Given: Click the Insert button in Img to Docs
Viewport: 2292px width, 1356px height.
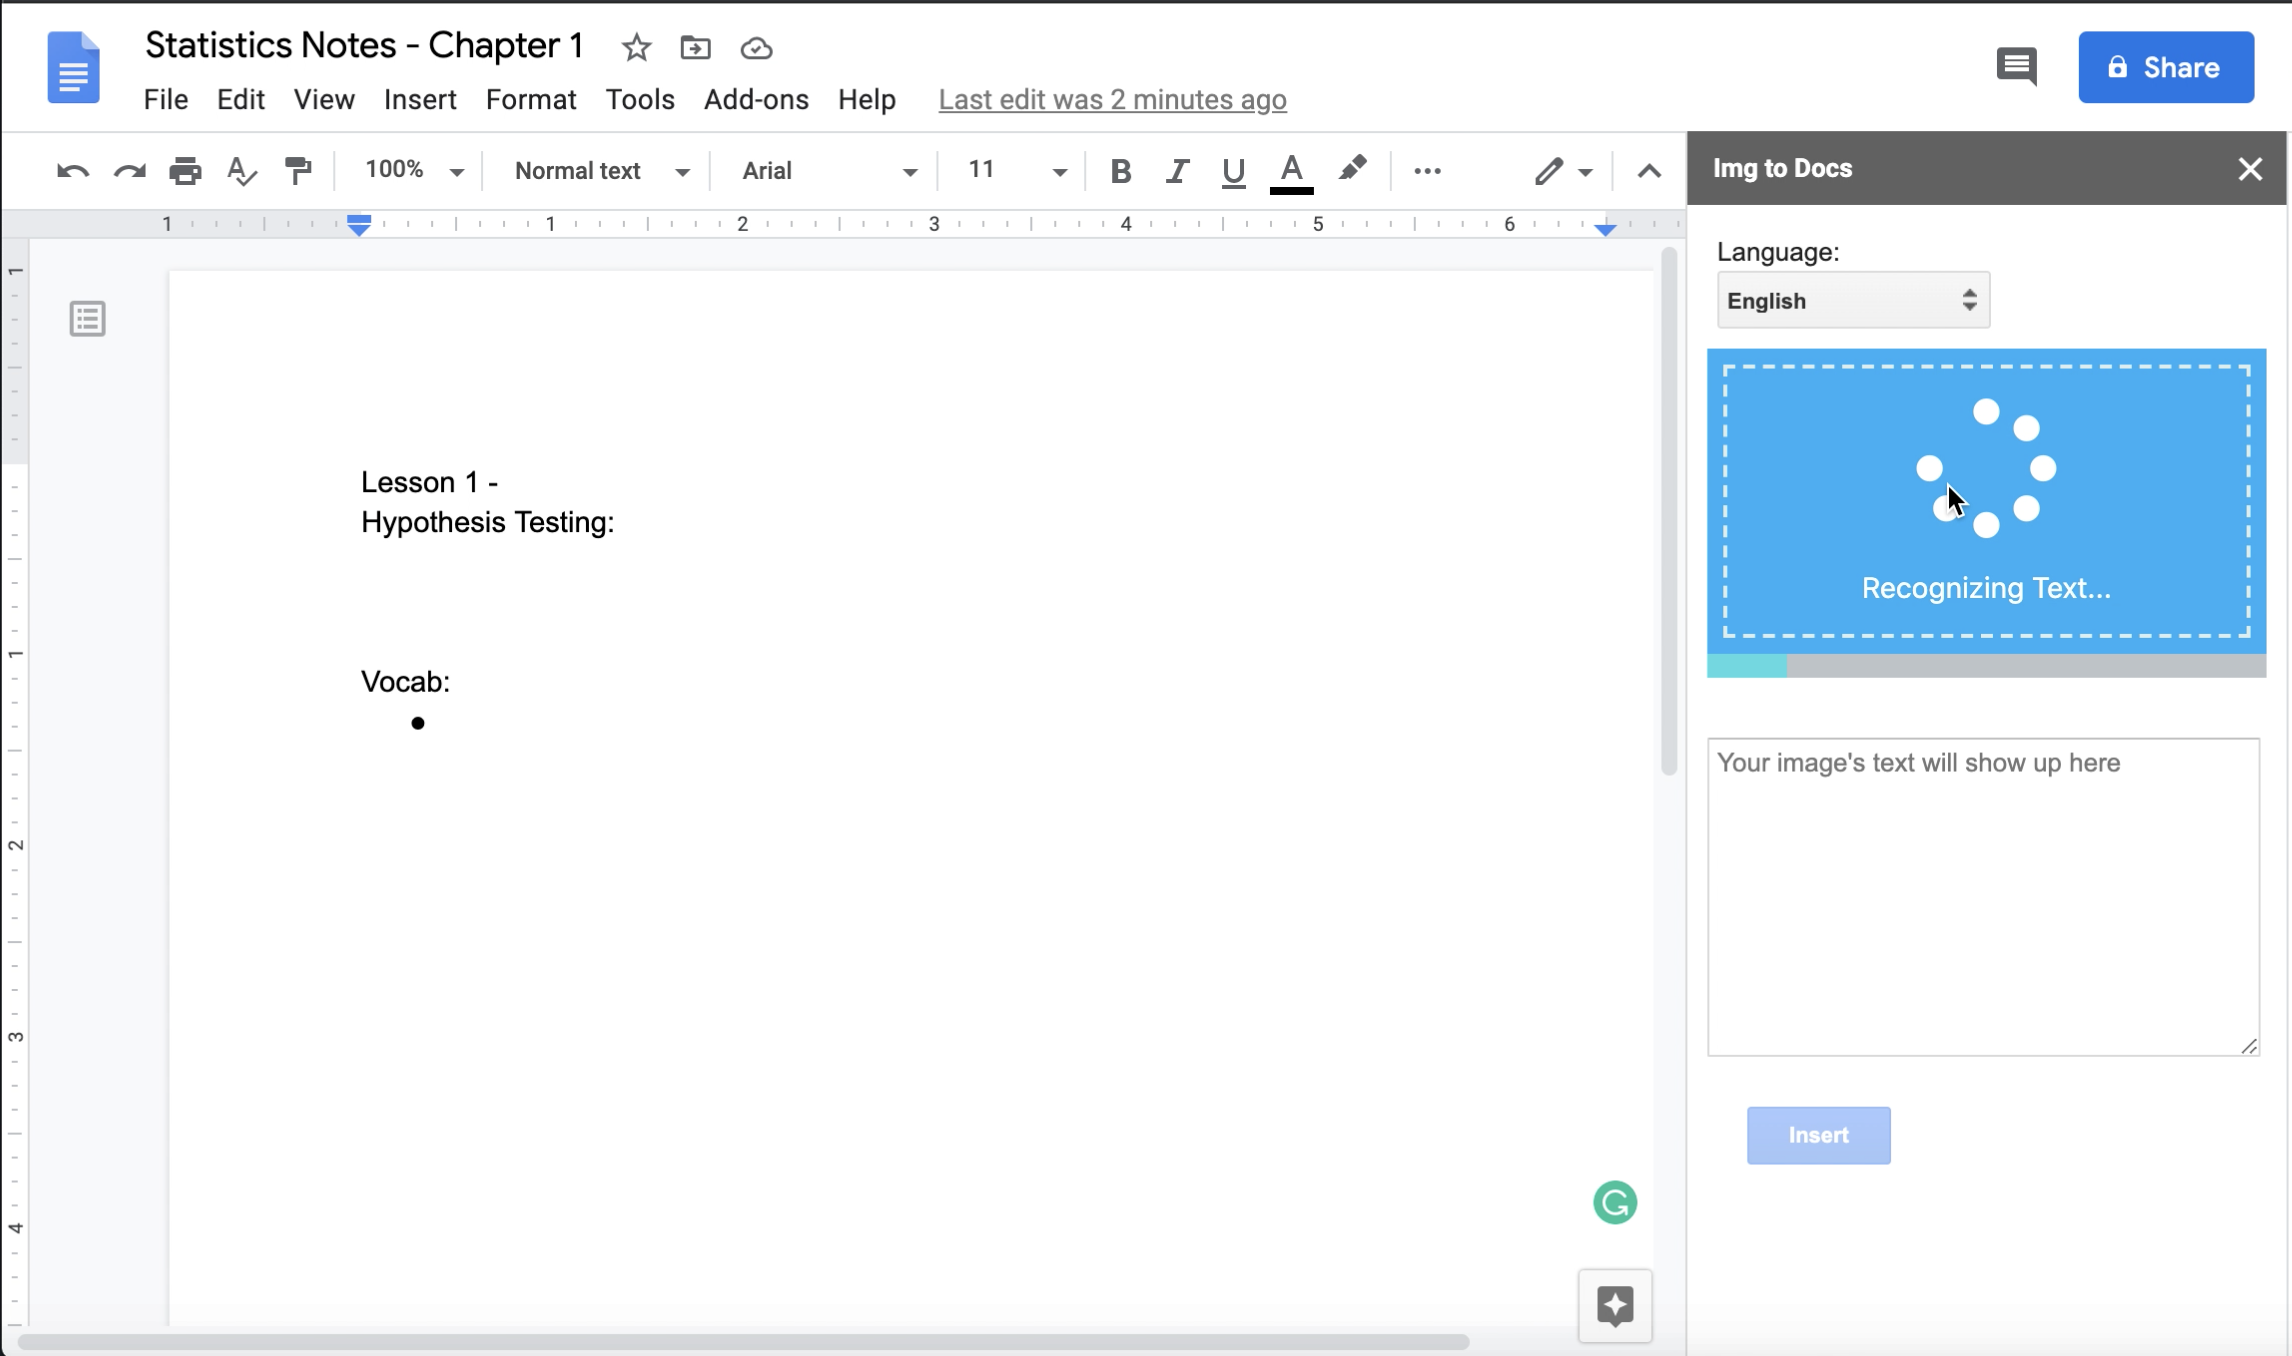Looking at the screenshot, I should tap(1819, 1133).
